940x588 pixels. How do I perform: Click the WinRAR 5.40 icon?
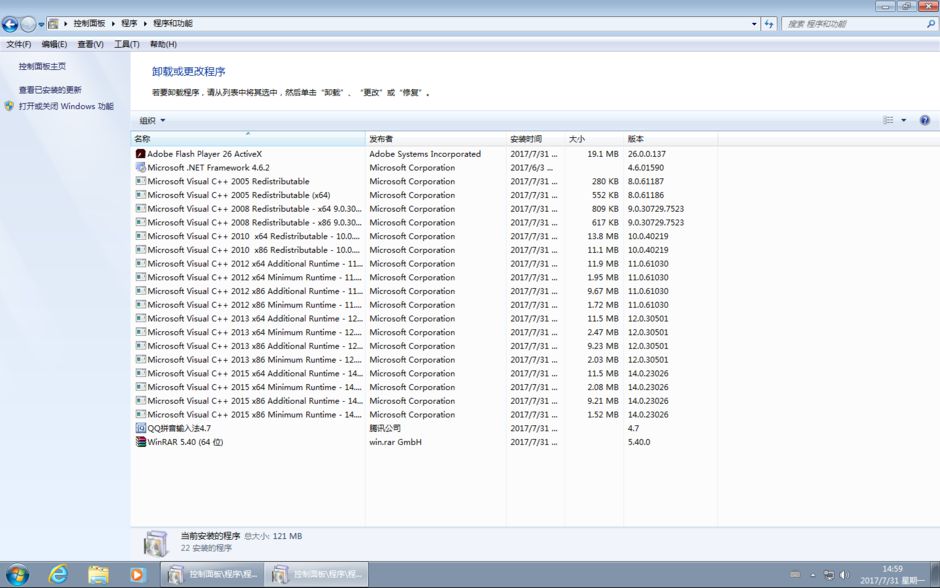coord(141,442)
